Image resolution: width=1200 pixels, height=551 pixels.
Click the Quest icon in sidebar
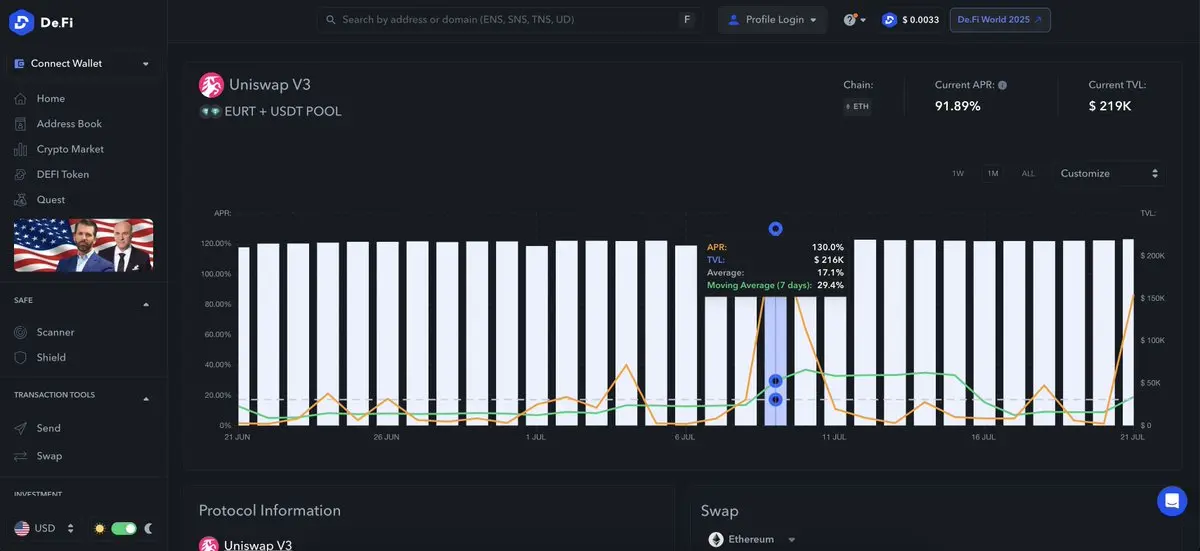click(20, 199)
